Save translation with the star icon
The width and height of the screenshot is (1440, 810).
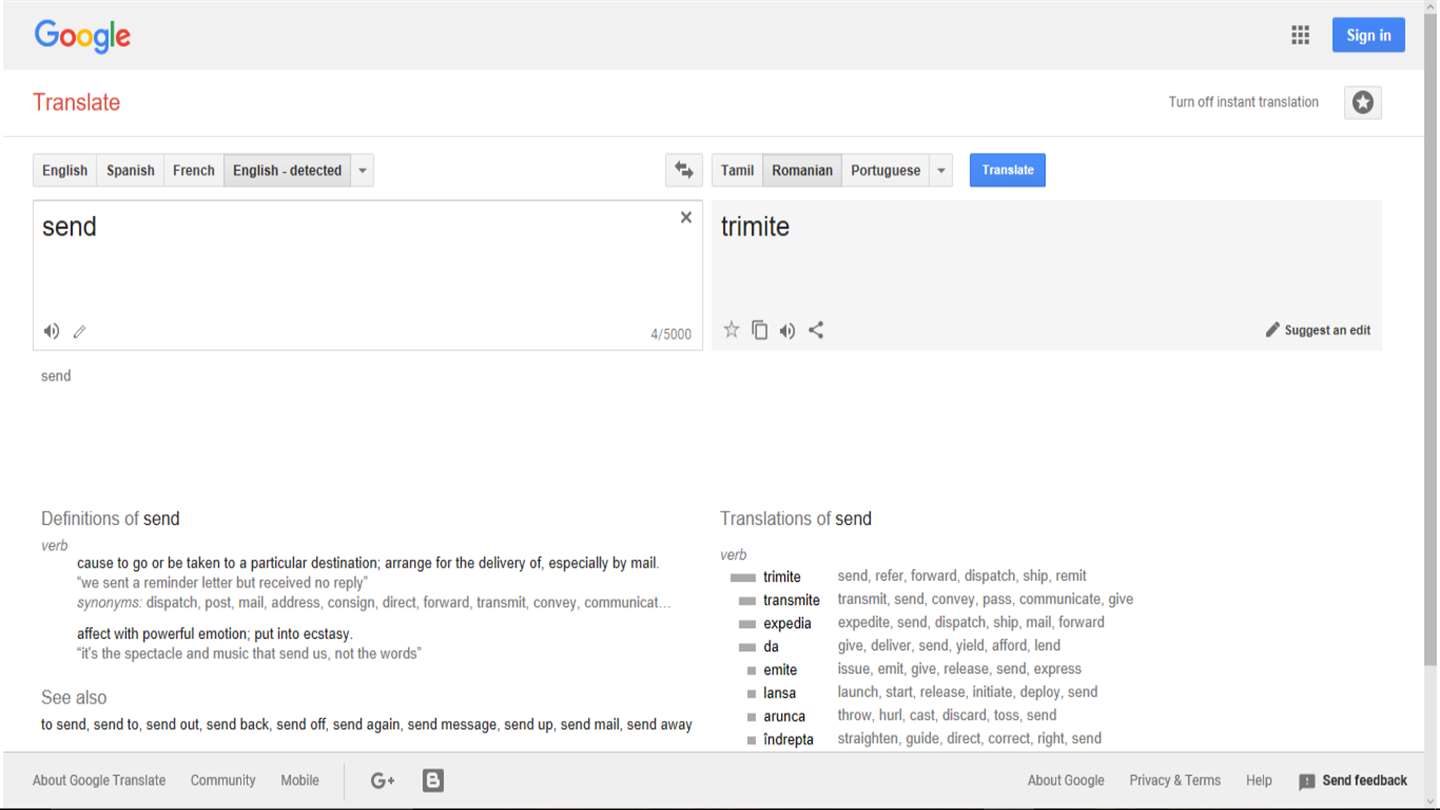pyautogui.click(x=731, y=330)
